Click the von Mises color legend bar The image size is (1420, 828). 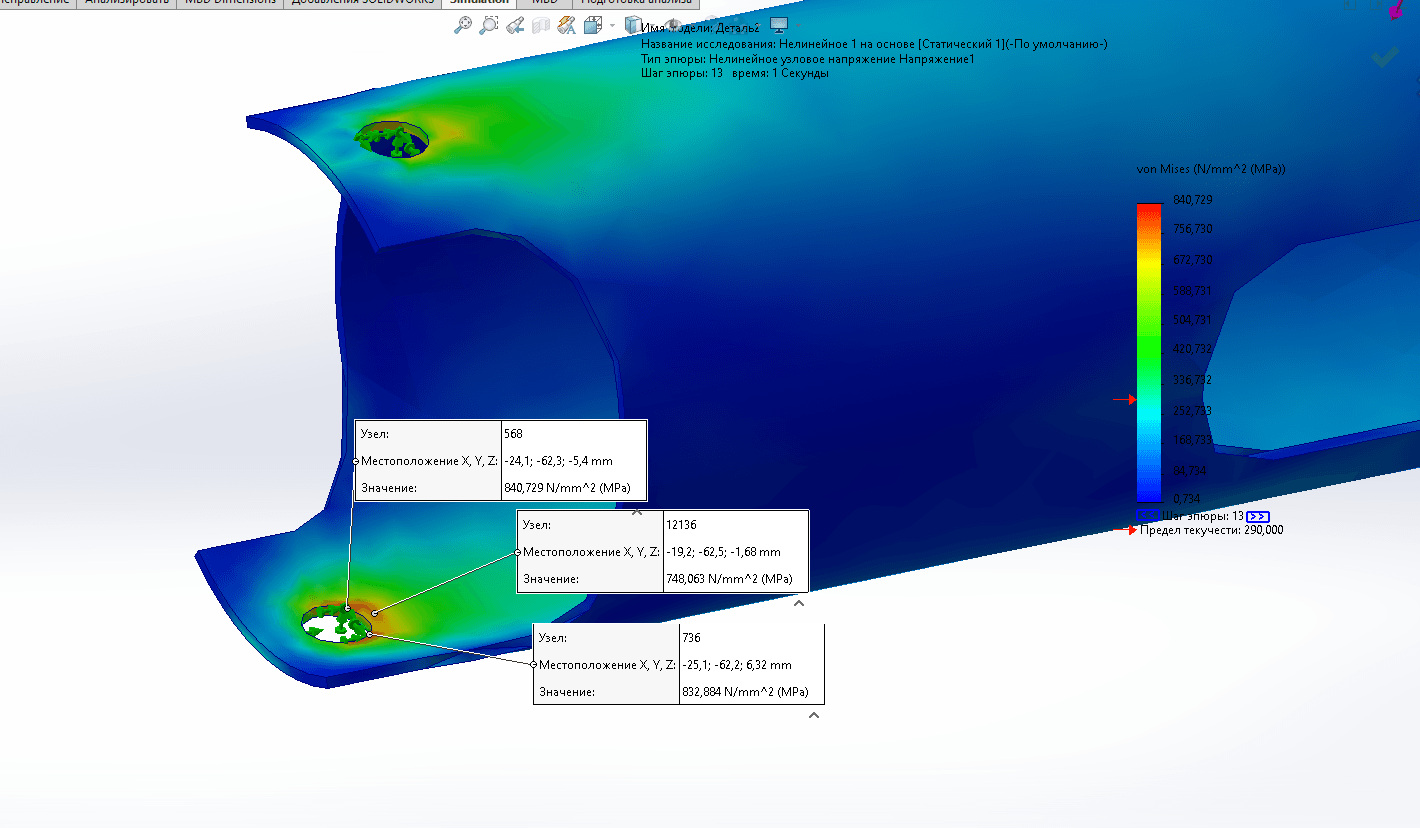coord(1149,351)
